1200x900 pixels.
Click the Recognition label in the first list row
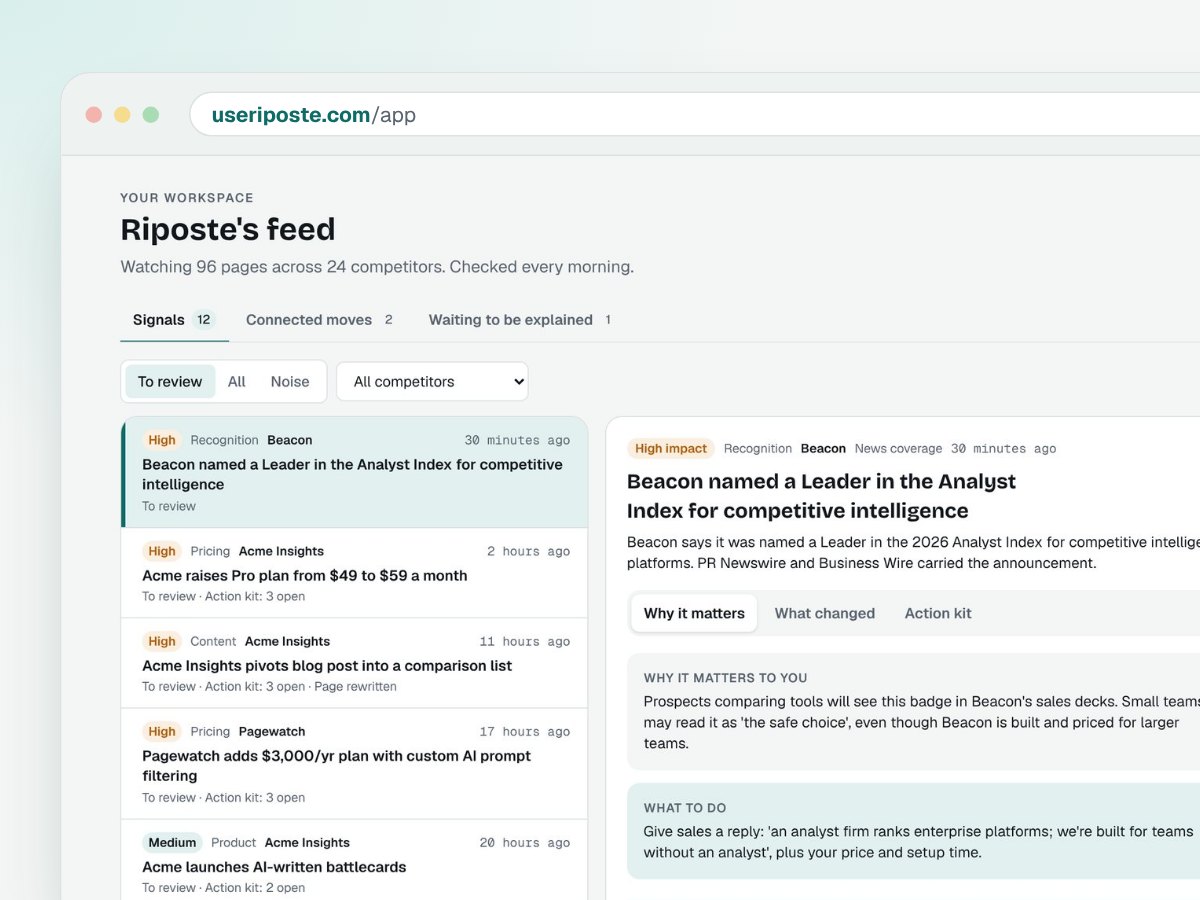click(224, 440)
